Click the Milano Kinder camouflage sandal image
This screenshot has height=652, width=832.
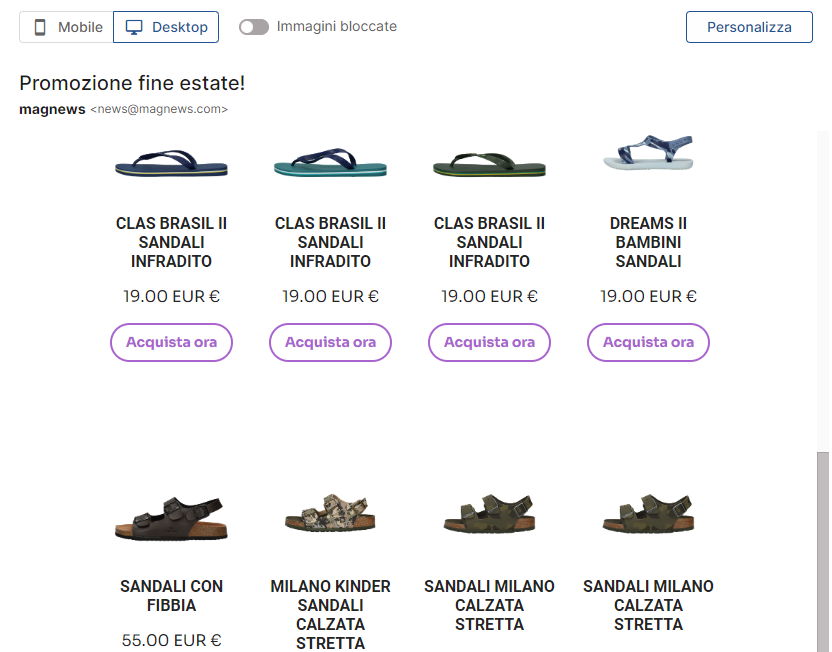tap(330, 512)
